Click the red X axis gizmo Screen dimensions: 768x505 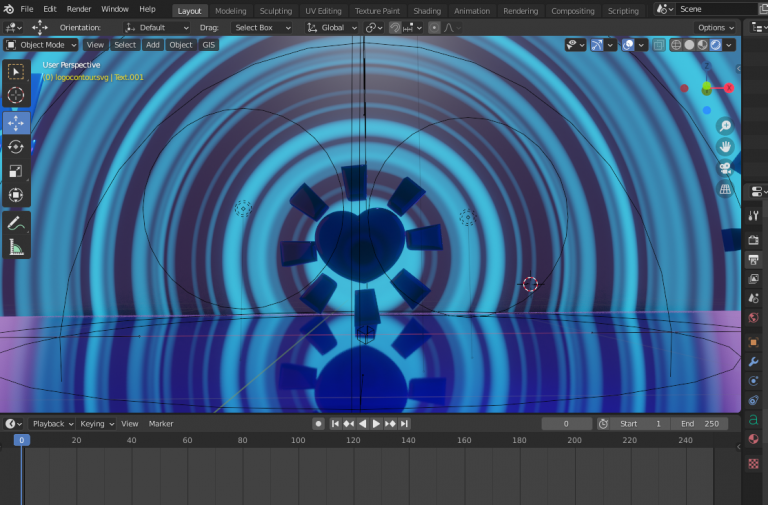[729, 88]
